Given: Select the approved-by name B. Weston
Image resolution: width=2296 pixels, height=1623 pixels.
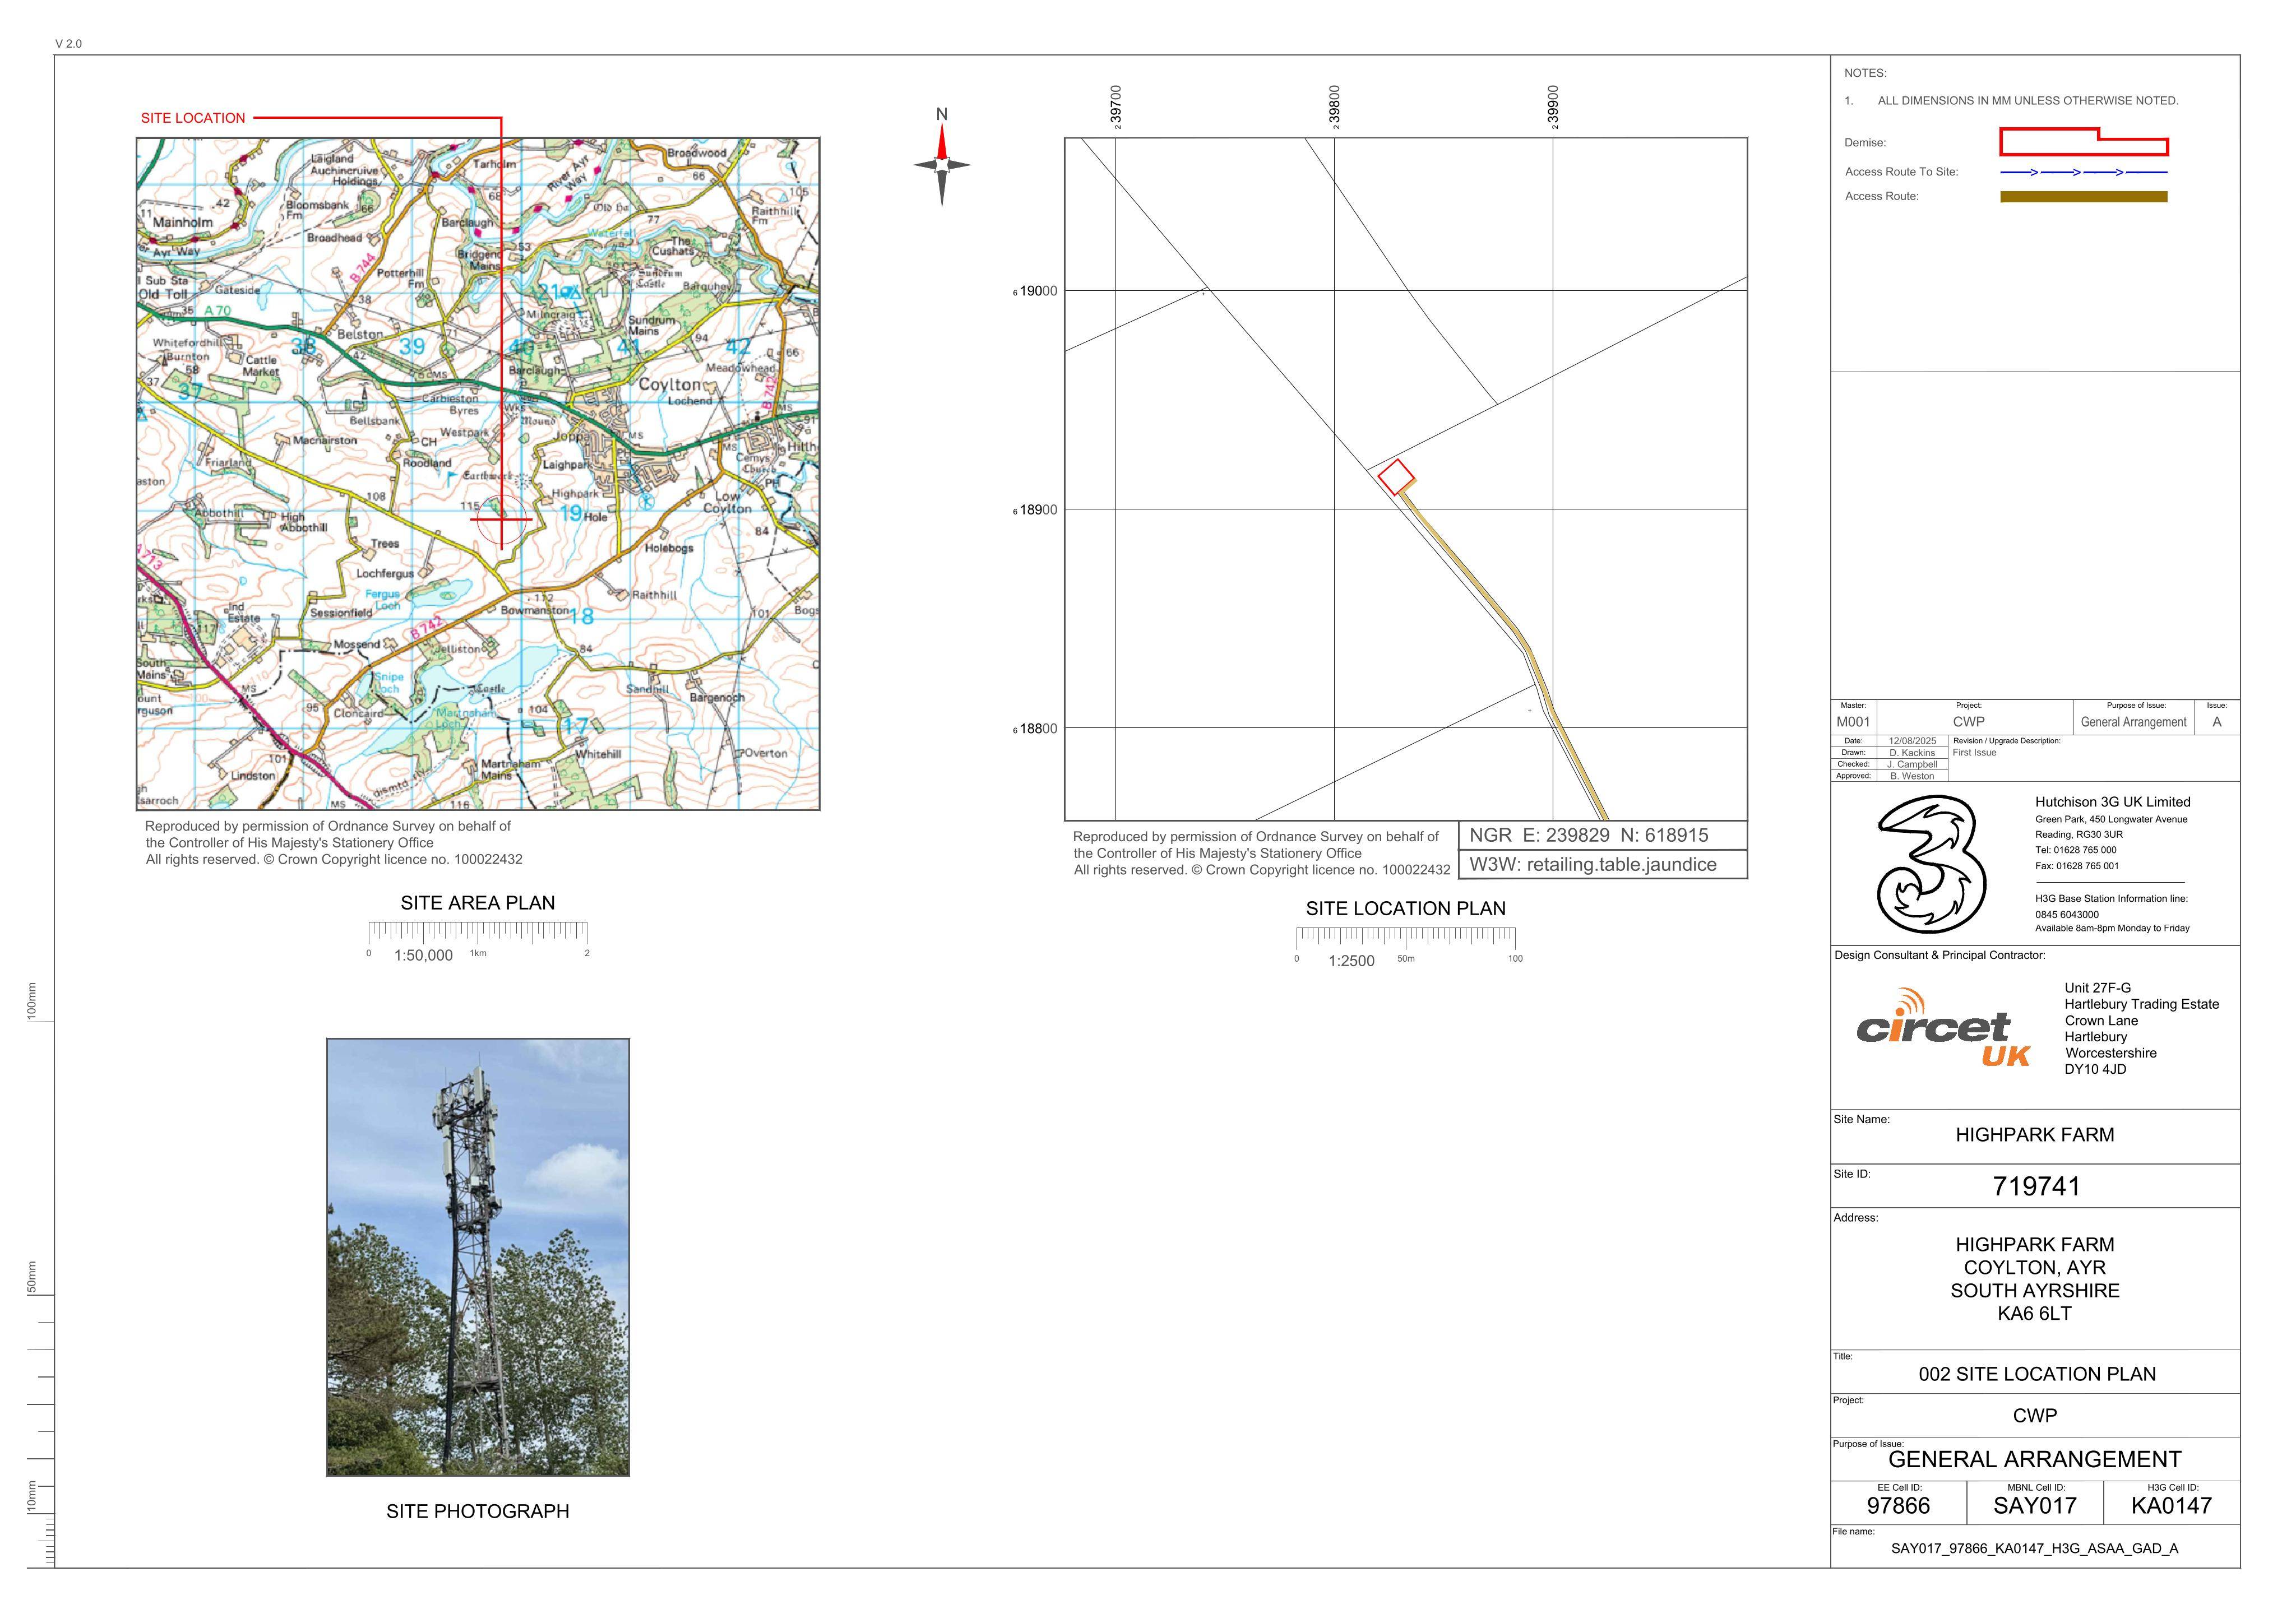Looking at the screenshot, I should (1912, 777).
